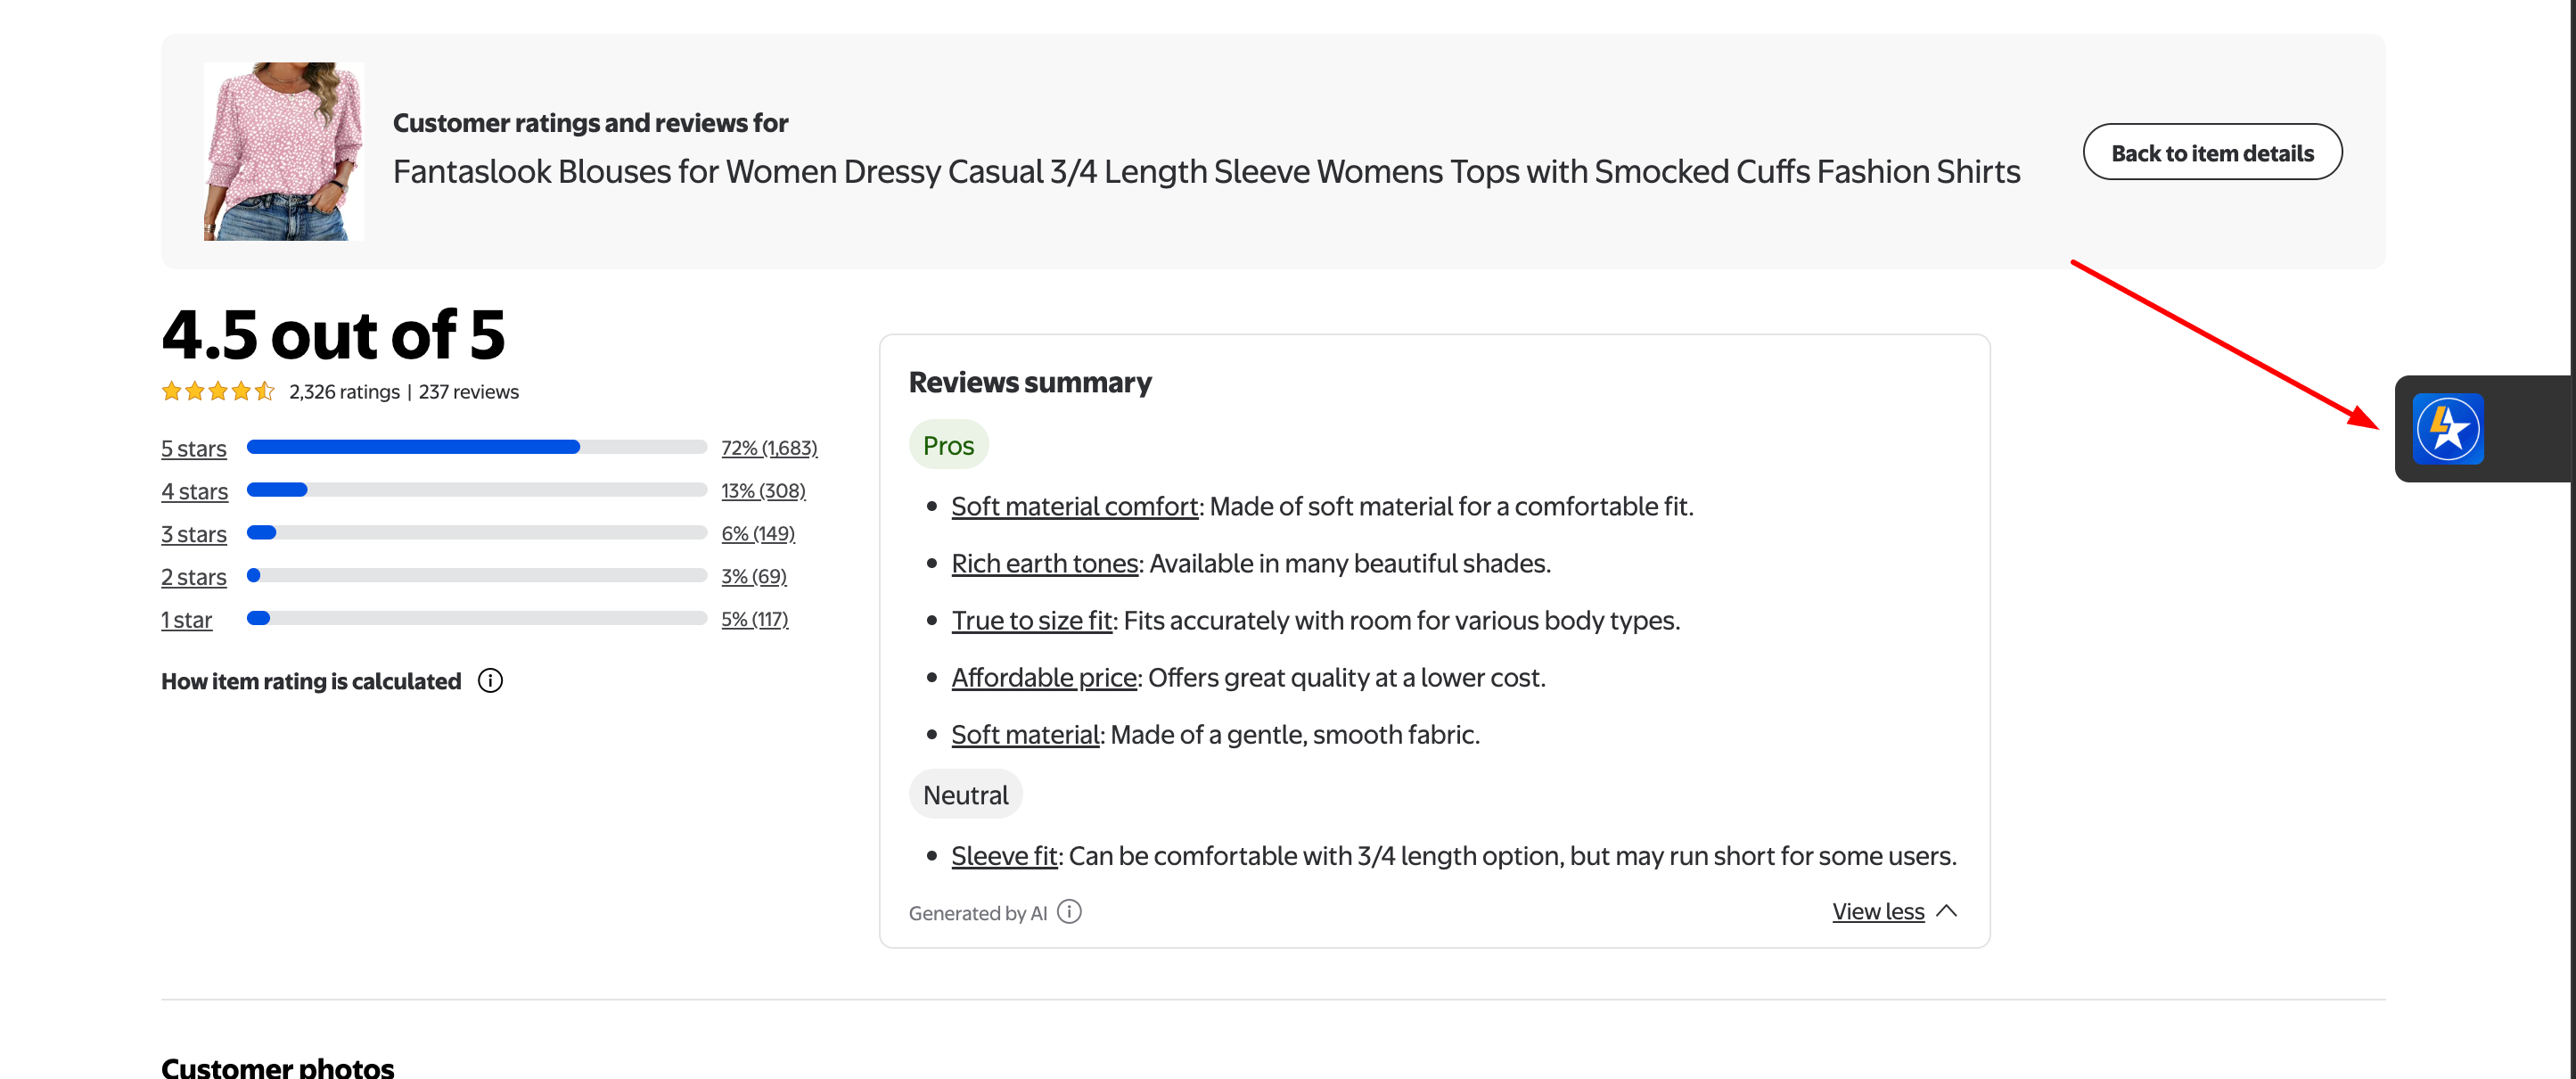This screenshot has height=1079, width=2576.
Task: Click the star rating icons row
Action: tap(217, 391)
